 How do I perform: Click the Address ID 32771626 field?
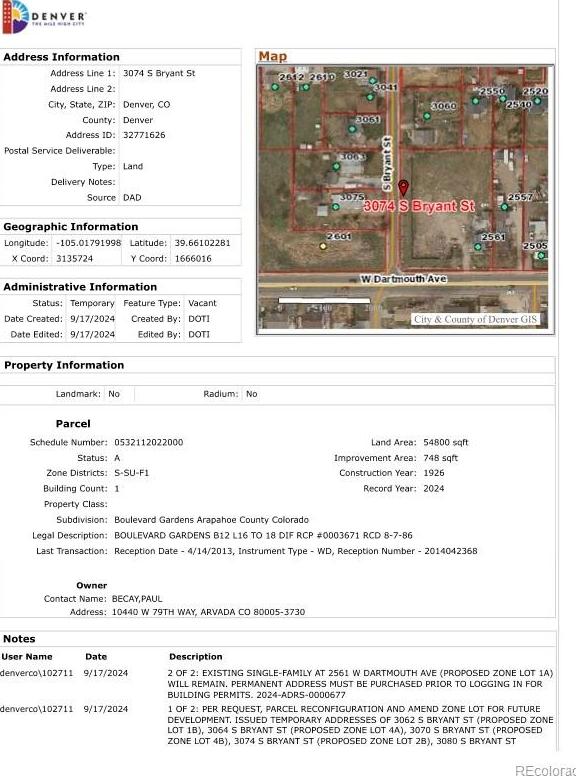point(144,135)
